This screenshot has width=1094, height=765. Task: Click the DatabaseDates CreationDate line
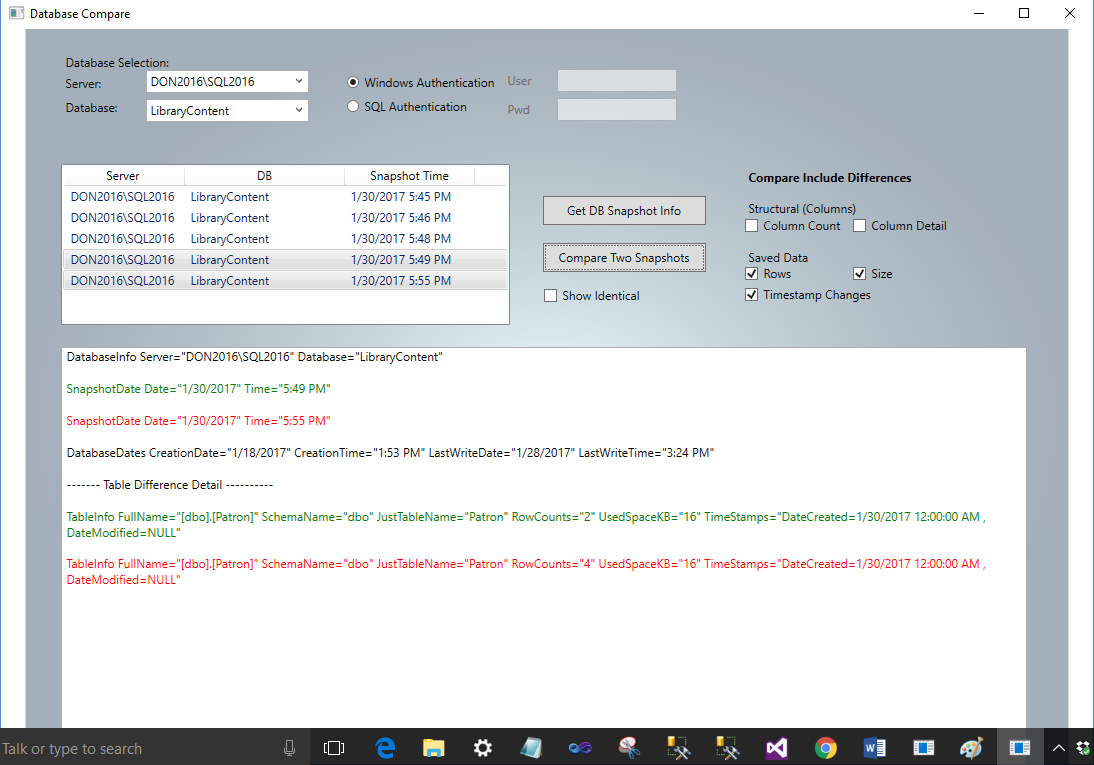pos(390,453)
